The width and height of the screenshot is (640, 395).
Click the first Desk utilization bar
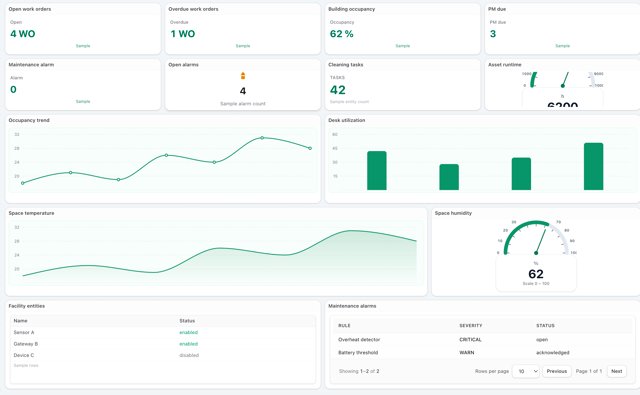click(x=377, y=171)
